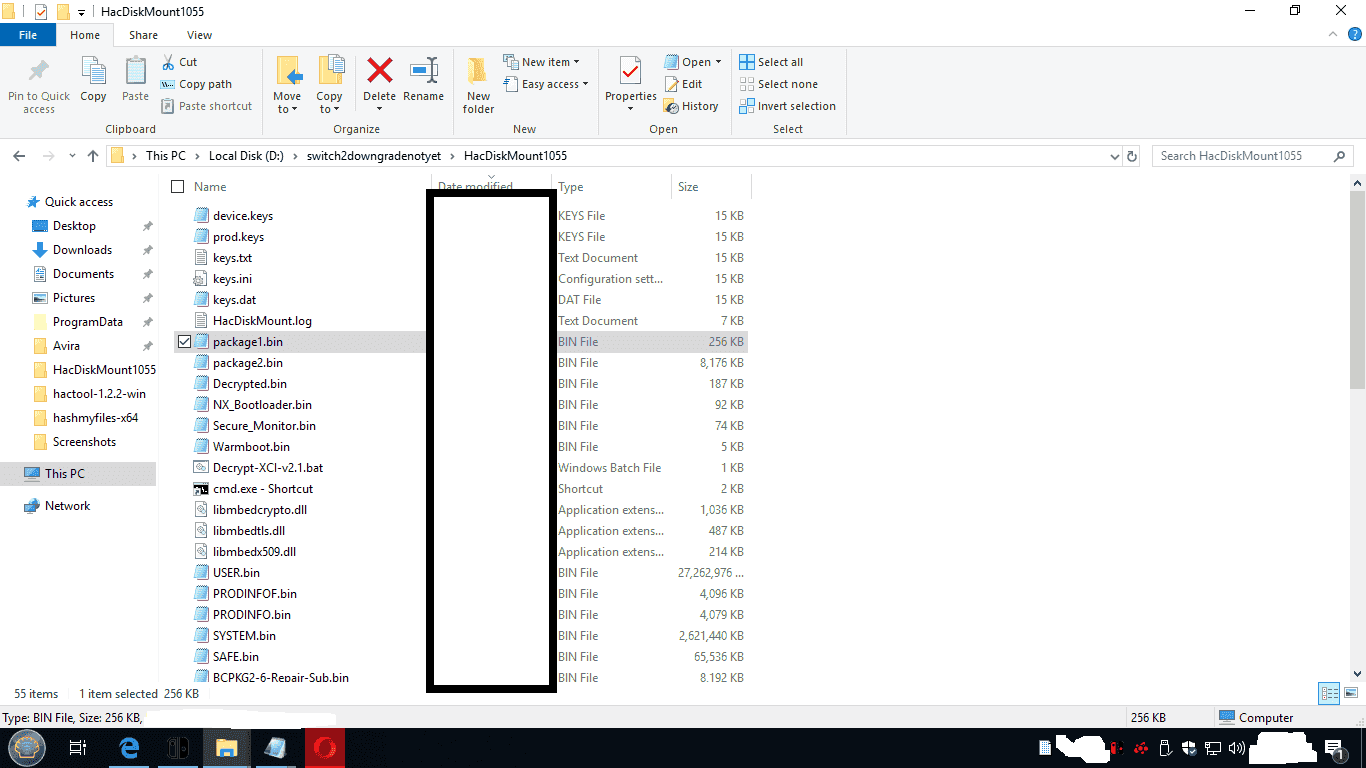
Task: Open Downloads in Quick access
Action: tap(82, 250)
